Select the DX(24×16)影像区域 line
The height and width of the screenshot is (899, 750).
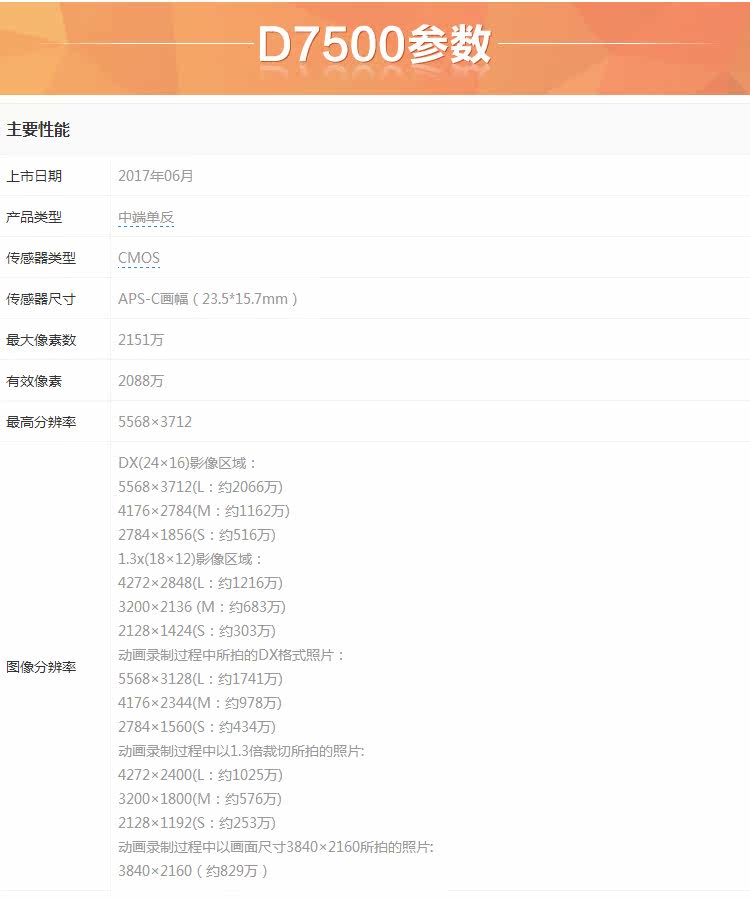tap(187, 463)
